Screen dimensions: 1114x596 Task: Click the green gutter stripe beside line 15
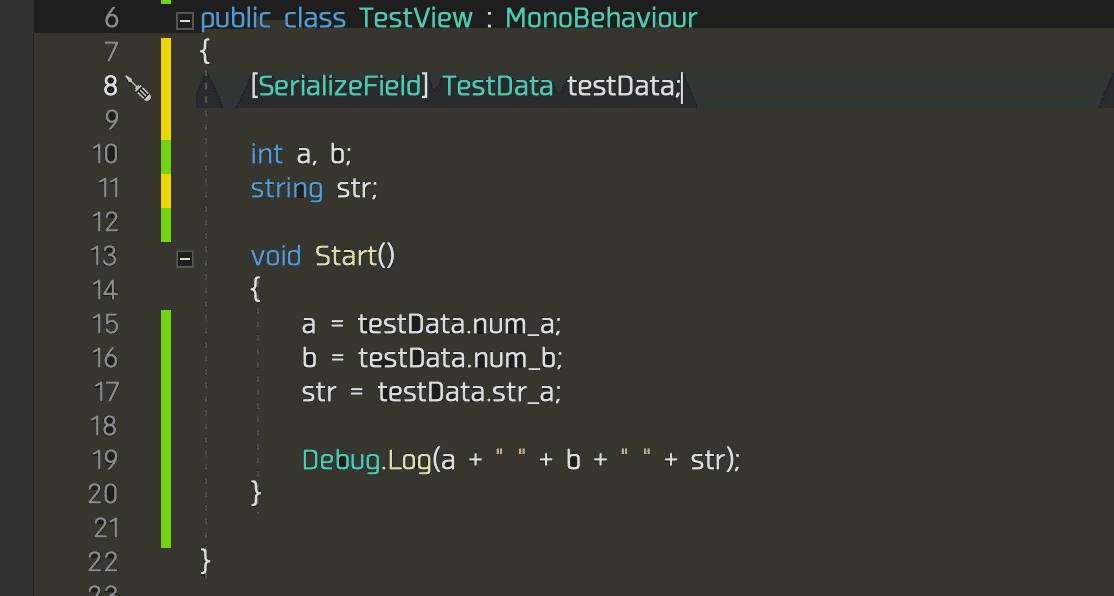tap(165, 324)
